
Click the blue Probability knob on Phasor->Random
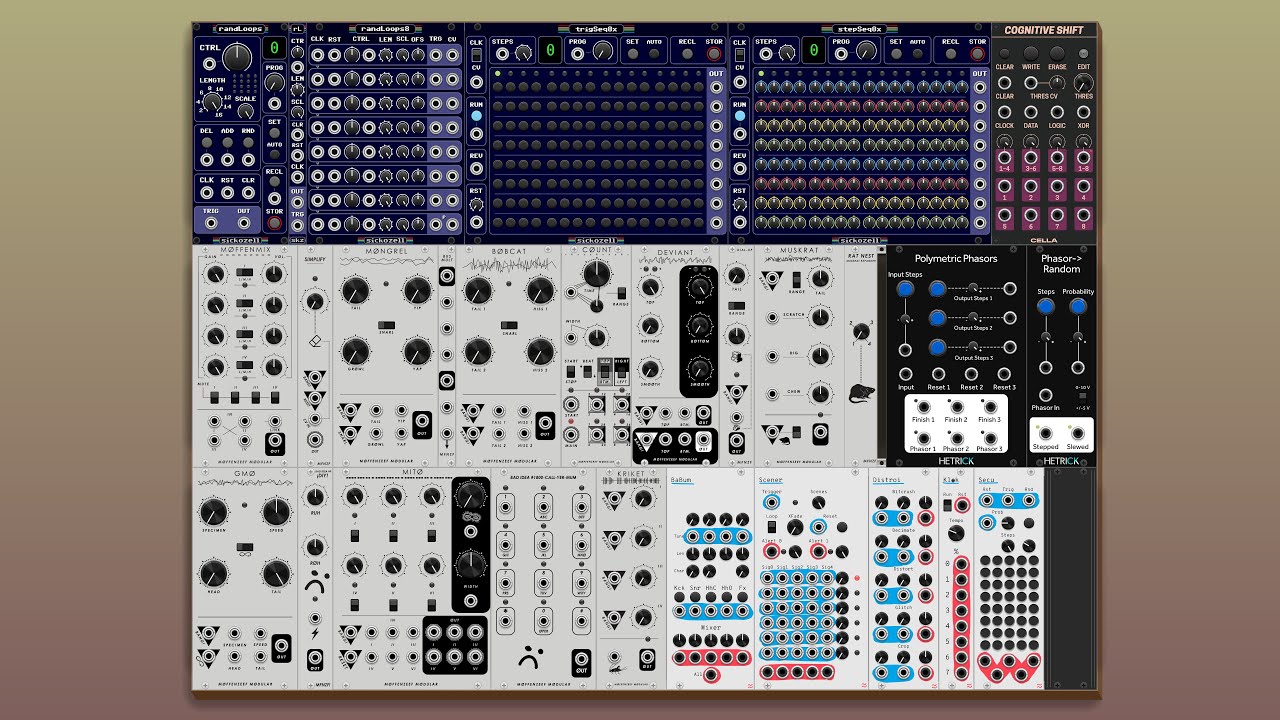point(1078,307)
